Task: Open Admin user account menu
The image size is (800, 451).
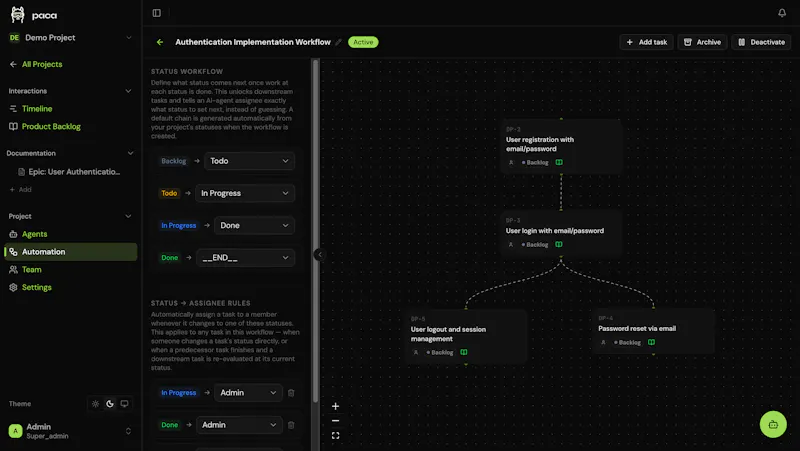Action: [70, 431]
